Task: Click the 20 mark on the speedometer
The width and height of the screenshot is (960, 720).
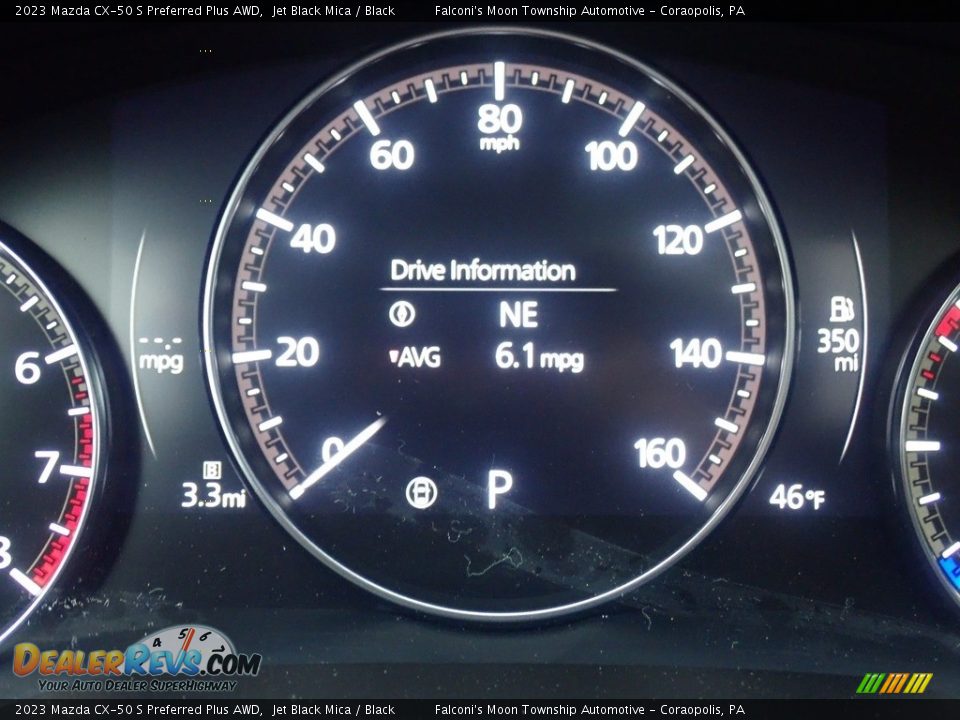Action: [298, 352]
